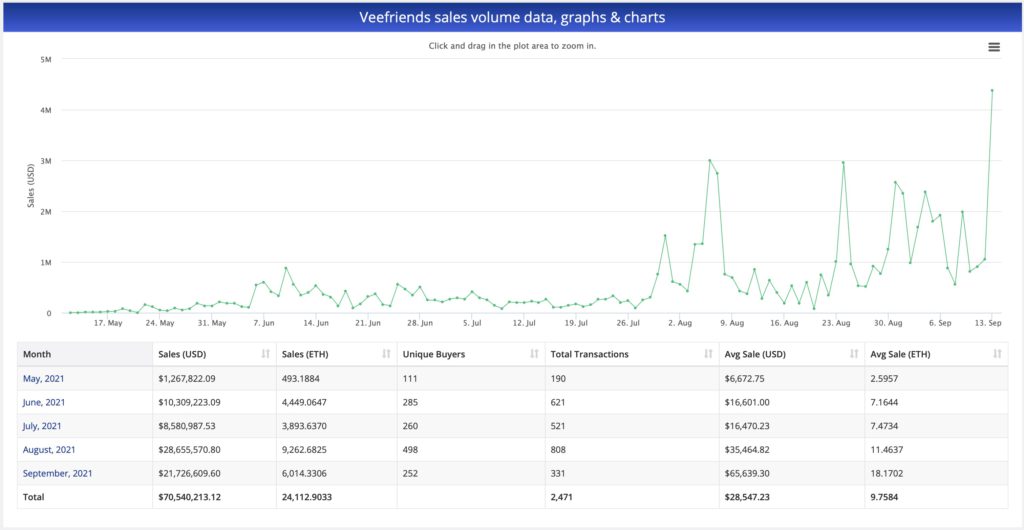
Task: Click the peak data point above 4M
Action: pyautogui.click(x=992, y=90)
